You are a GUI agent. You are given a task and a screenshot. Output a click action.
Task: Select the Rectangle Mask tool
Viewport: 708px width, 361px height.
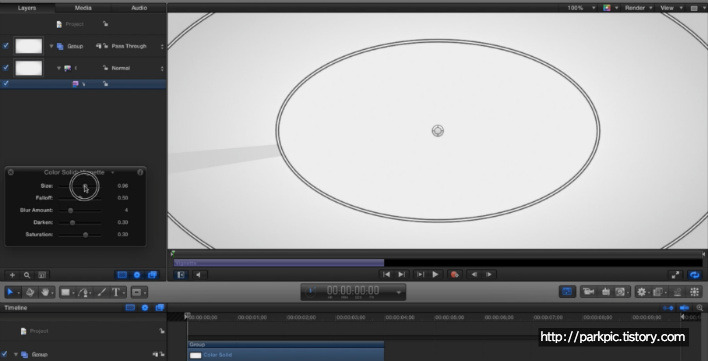point(137,292)
